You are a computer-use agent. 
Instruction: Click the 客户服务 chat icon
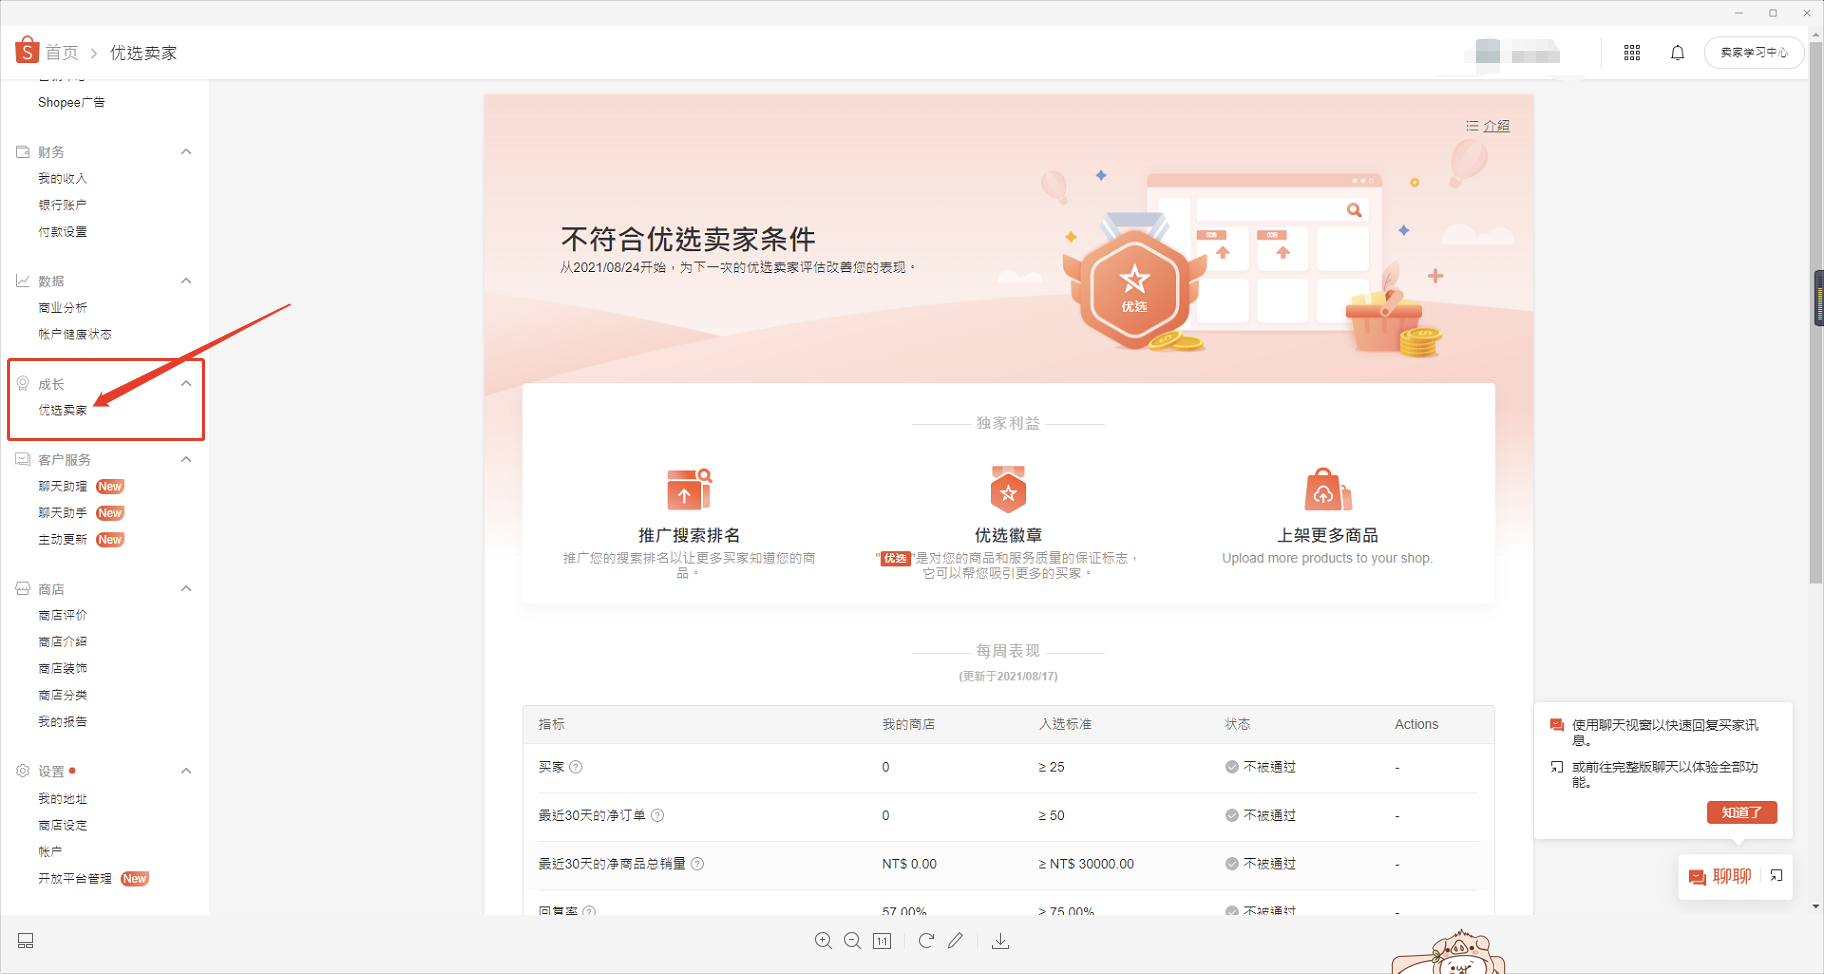tap(23, 460)
